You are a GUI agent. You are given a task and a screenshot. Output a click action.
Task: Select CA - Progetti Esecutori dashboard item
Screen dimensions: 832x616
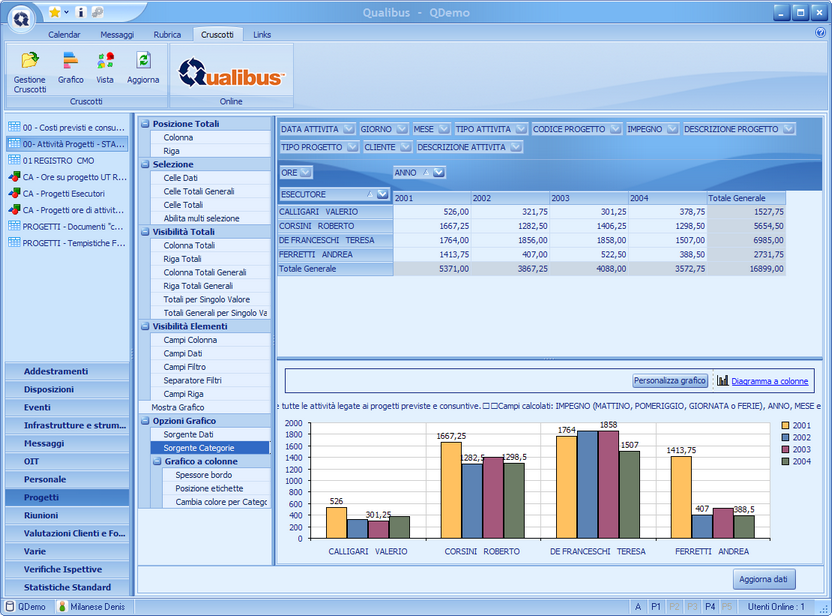[66, 194]
